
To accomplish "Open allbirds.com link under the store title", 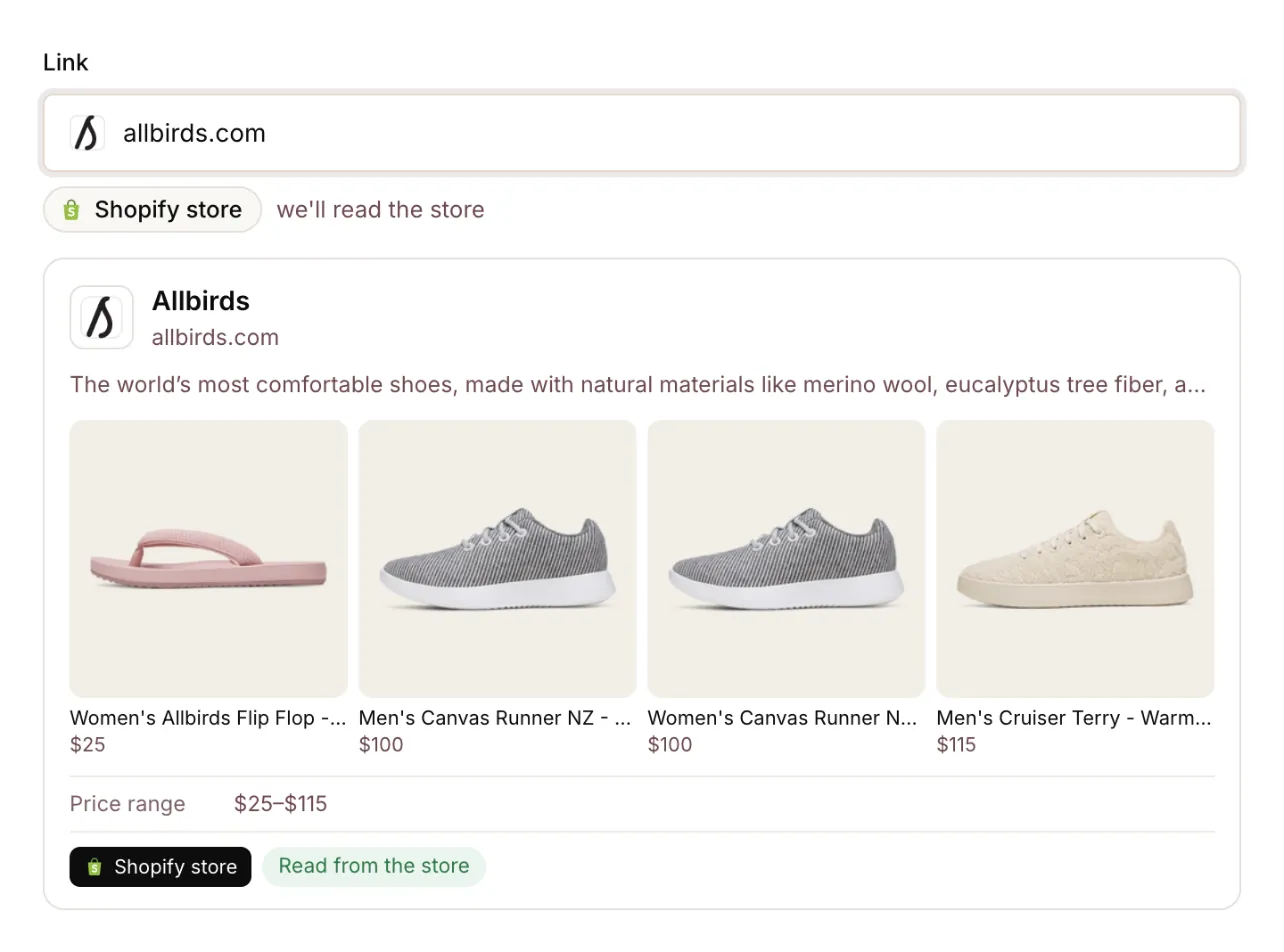I will (215, 337).
